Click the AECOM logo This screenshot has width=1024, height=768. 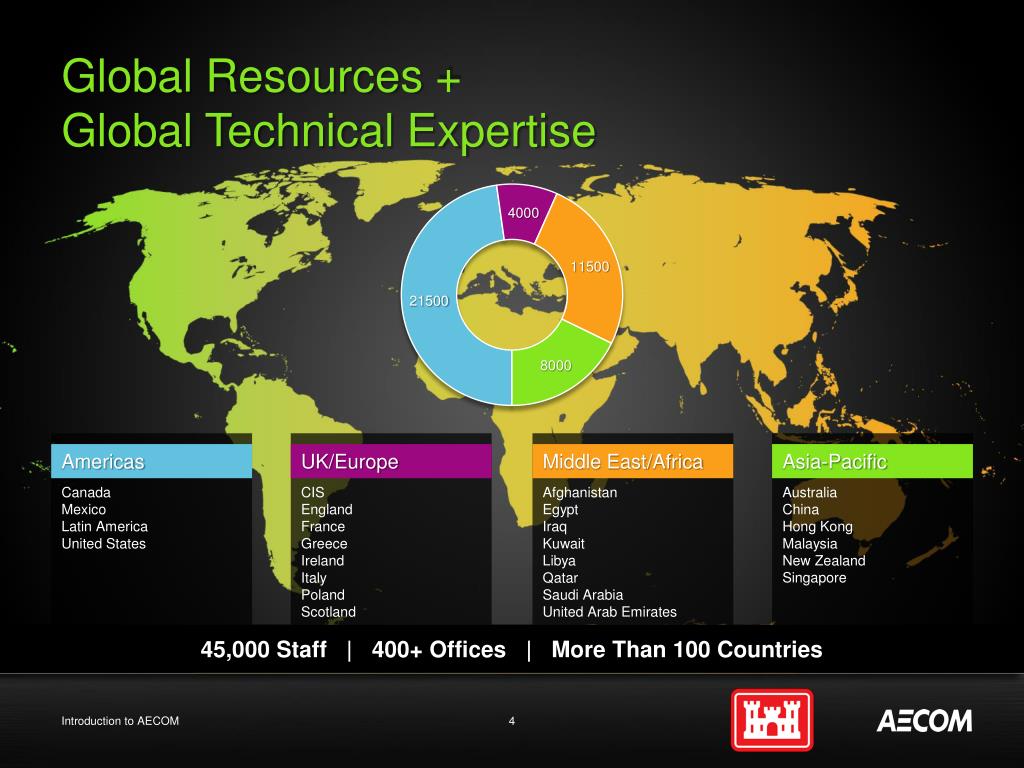[x=924, y=721]
